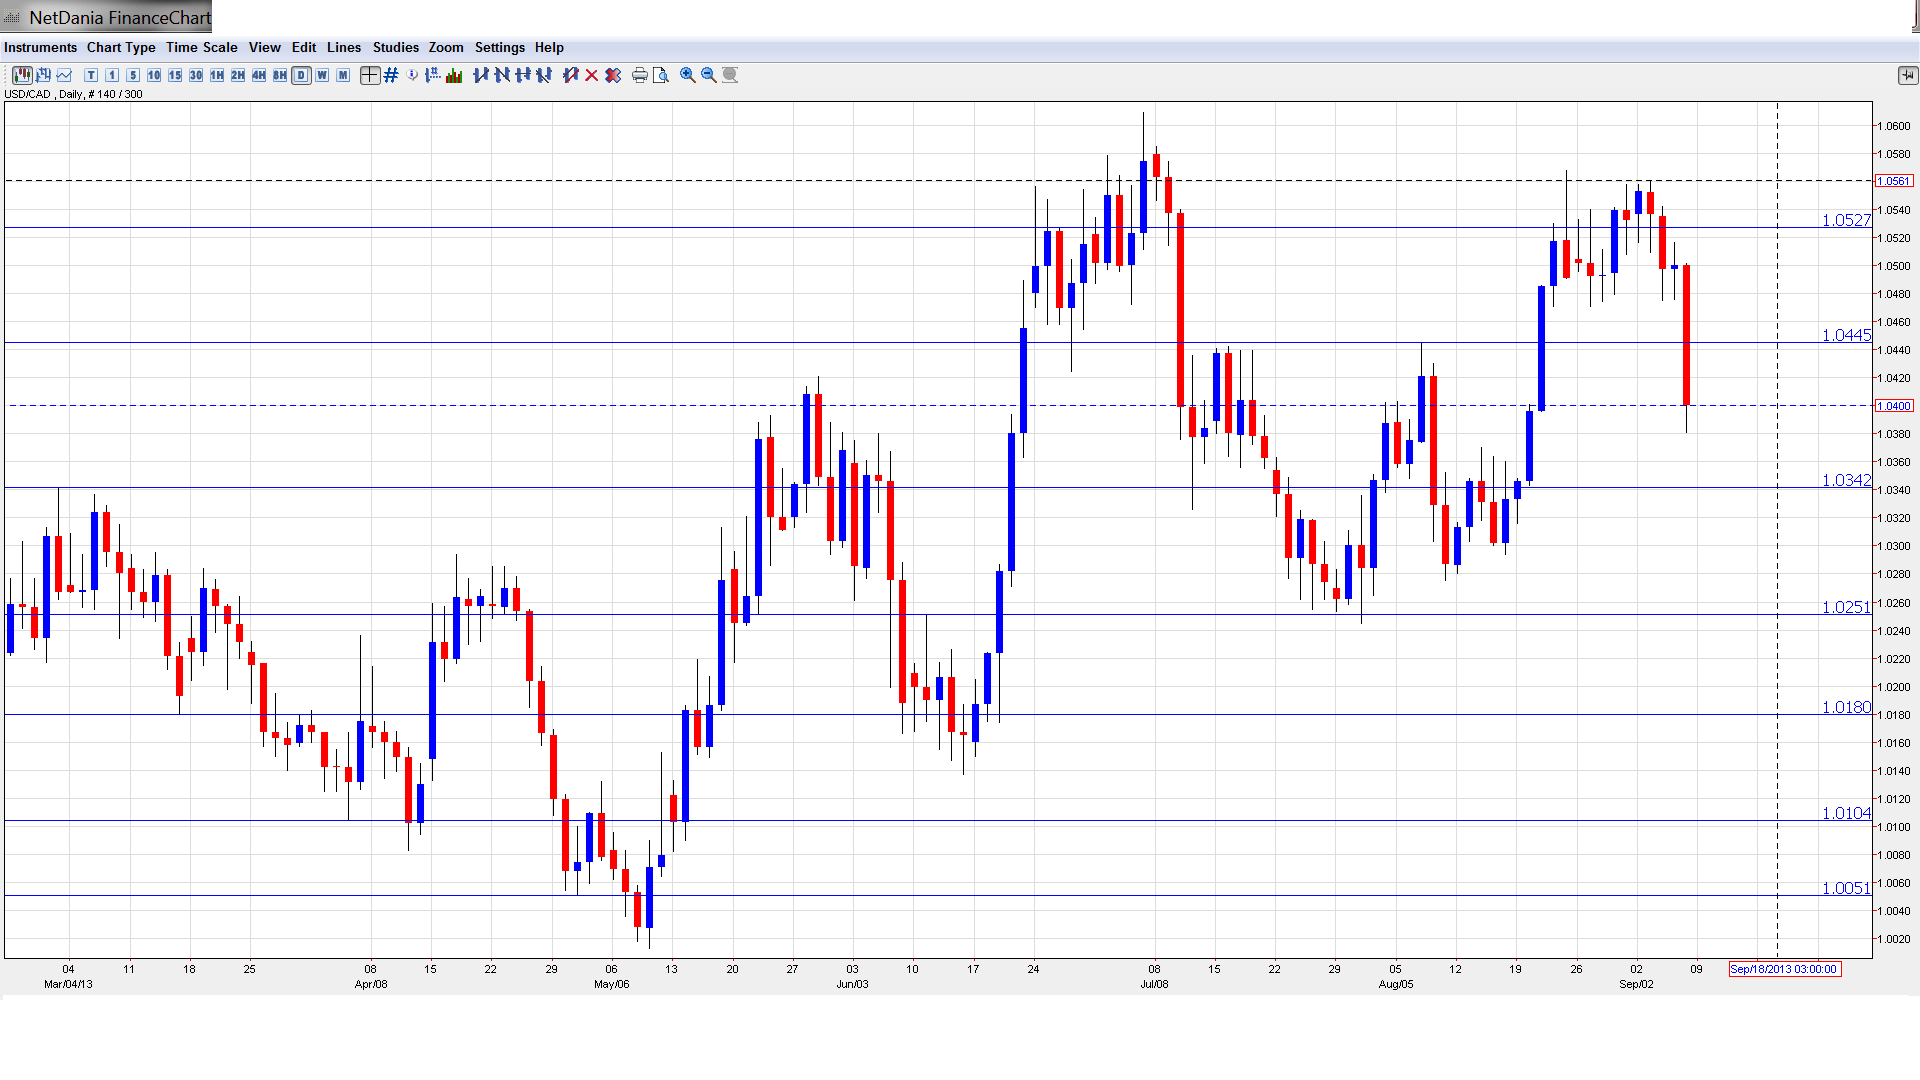1920x1080 pixels.
Task: Click the 1.0561 red price label
Action: pyautogui.click(x=1894, y=181)
